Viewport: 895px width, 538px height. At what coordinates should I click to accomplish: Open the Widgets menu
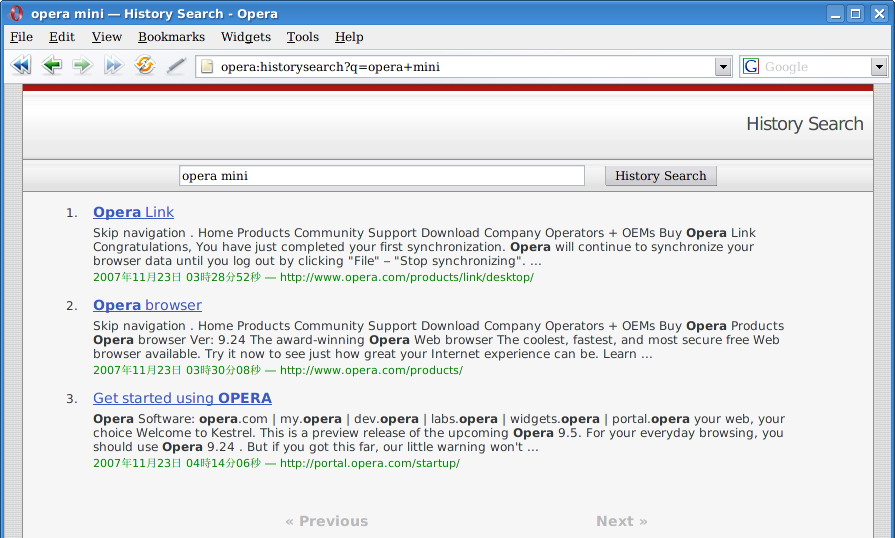(246, 37)
